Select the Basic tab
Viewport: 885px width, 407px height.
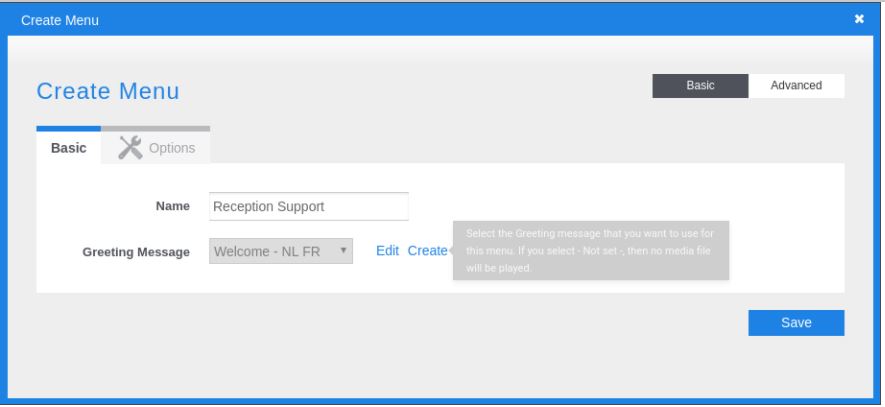click(x=68, y=148)
